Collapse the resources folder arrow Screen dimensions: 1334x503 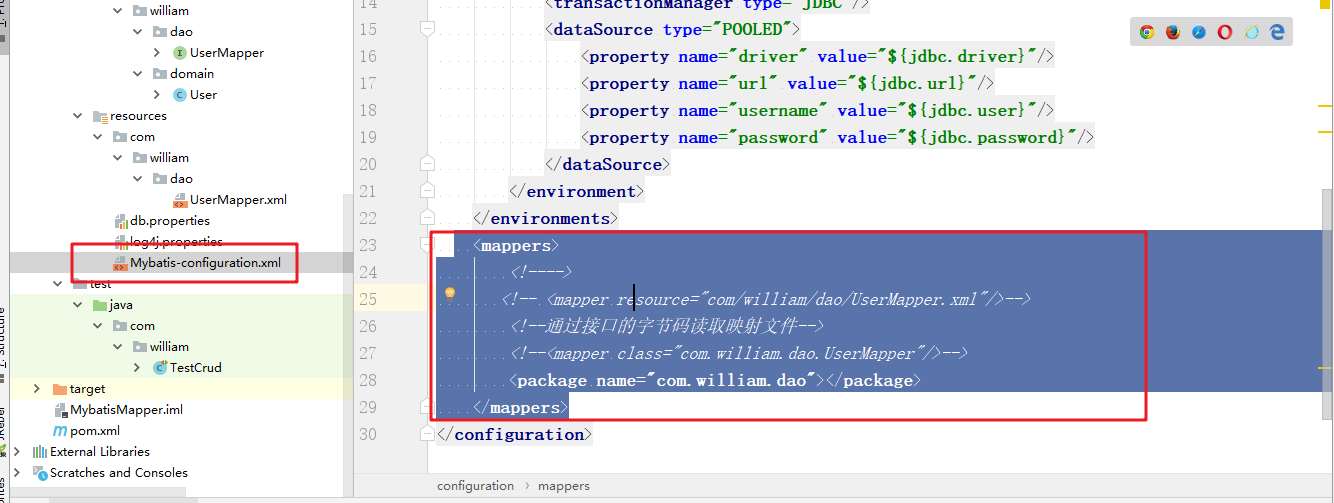[x=78, y=116]
